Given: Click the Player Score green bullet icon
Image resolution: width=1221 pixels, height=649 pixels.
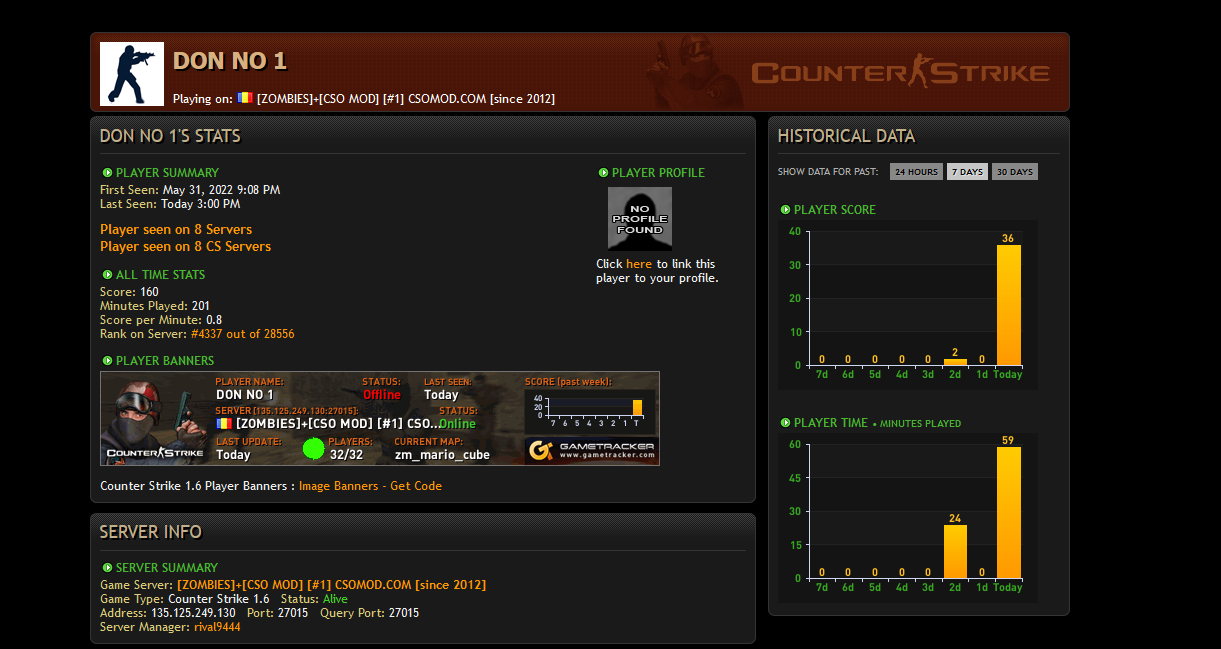Looking at the screenshot, I should [x=785, y=210].
